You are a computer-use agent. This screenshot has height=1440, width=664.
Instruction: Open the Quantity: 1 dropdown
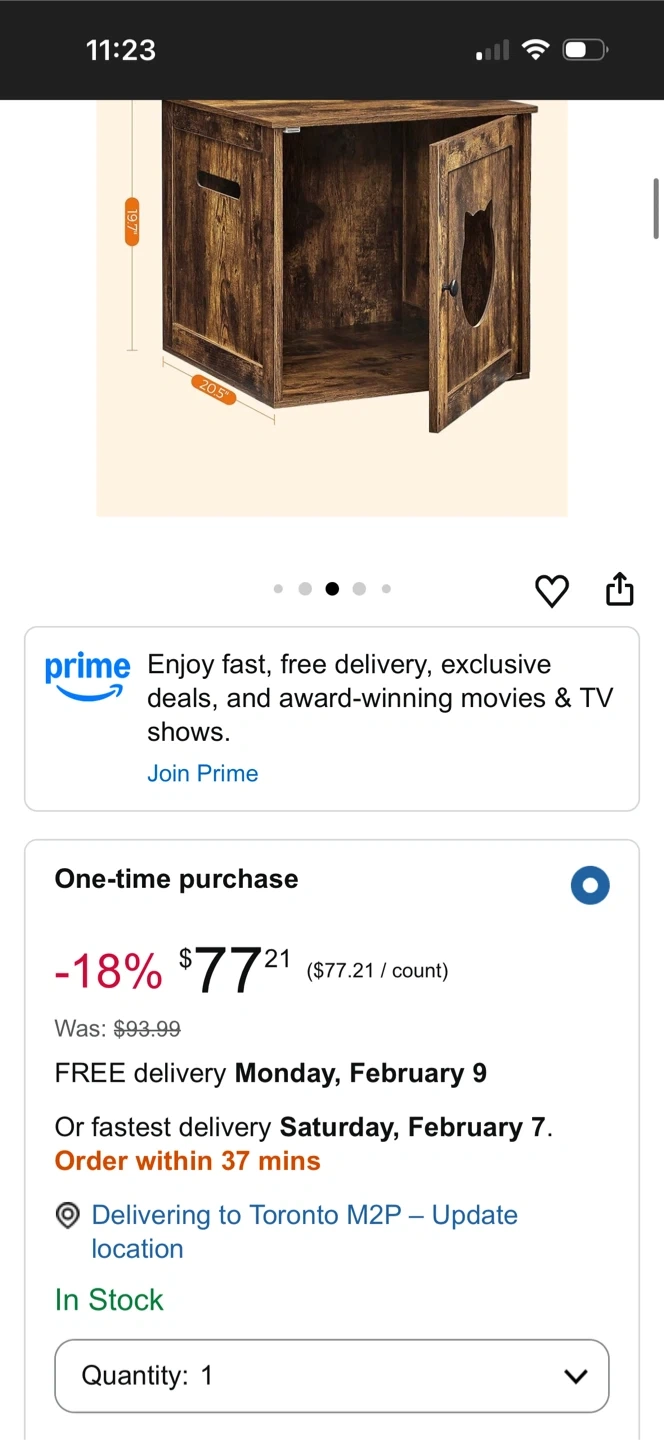coord(332,1376)
